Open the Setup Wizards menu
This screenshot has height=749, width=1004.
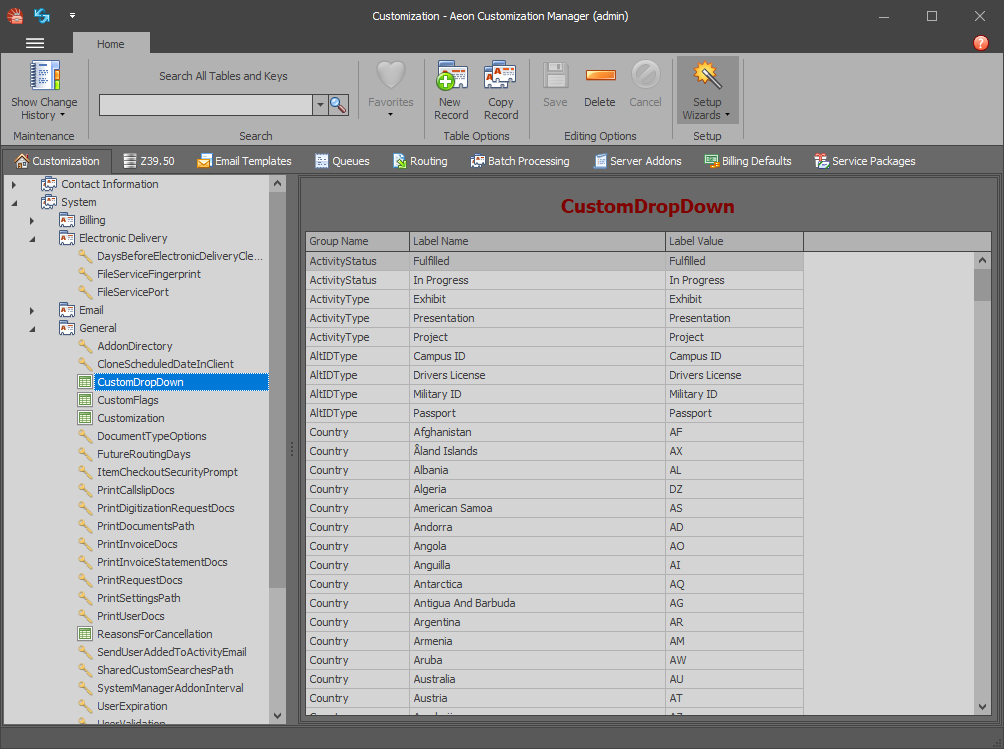(x=707, y=90)
